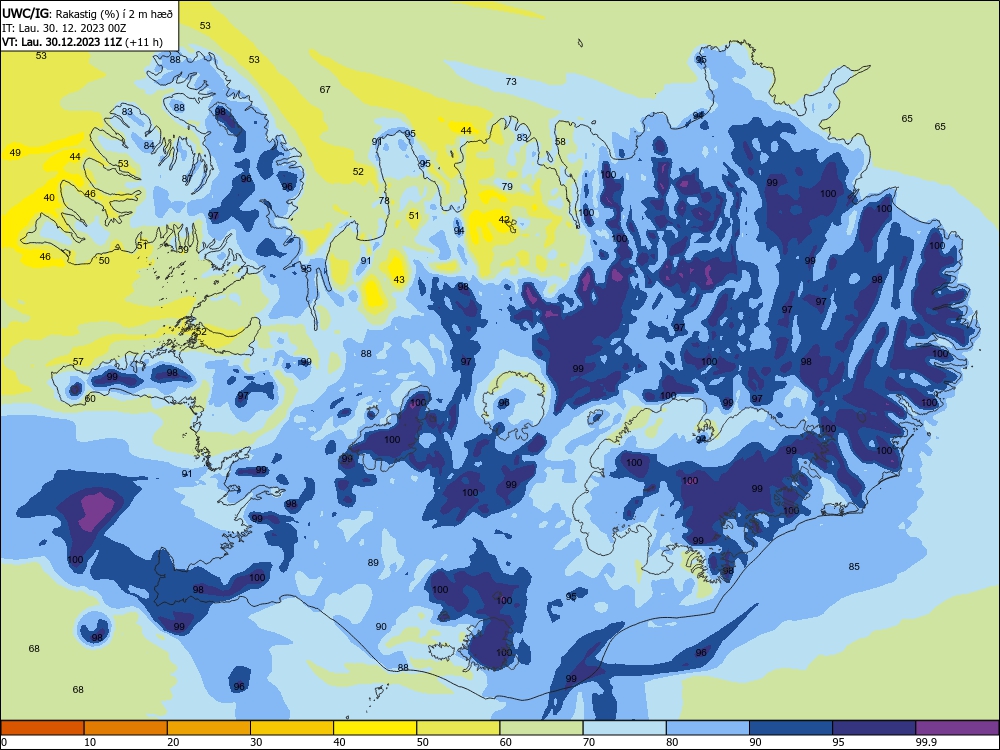Click the map value '60' on the western peninsula

click(90, 399)
